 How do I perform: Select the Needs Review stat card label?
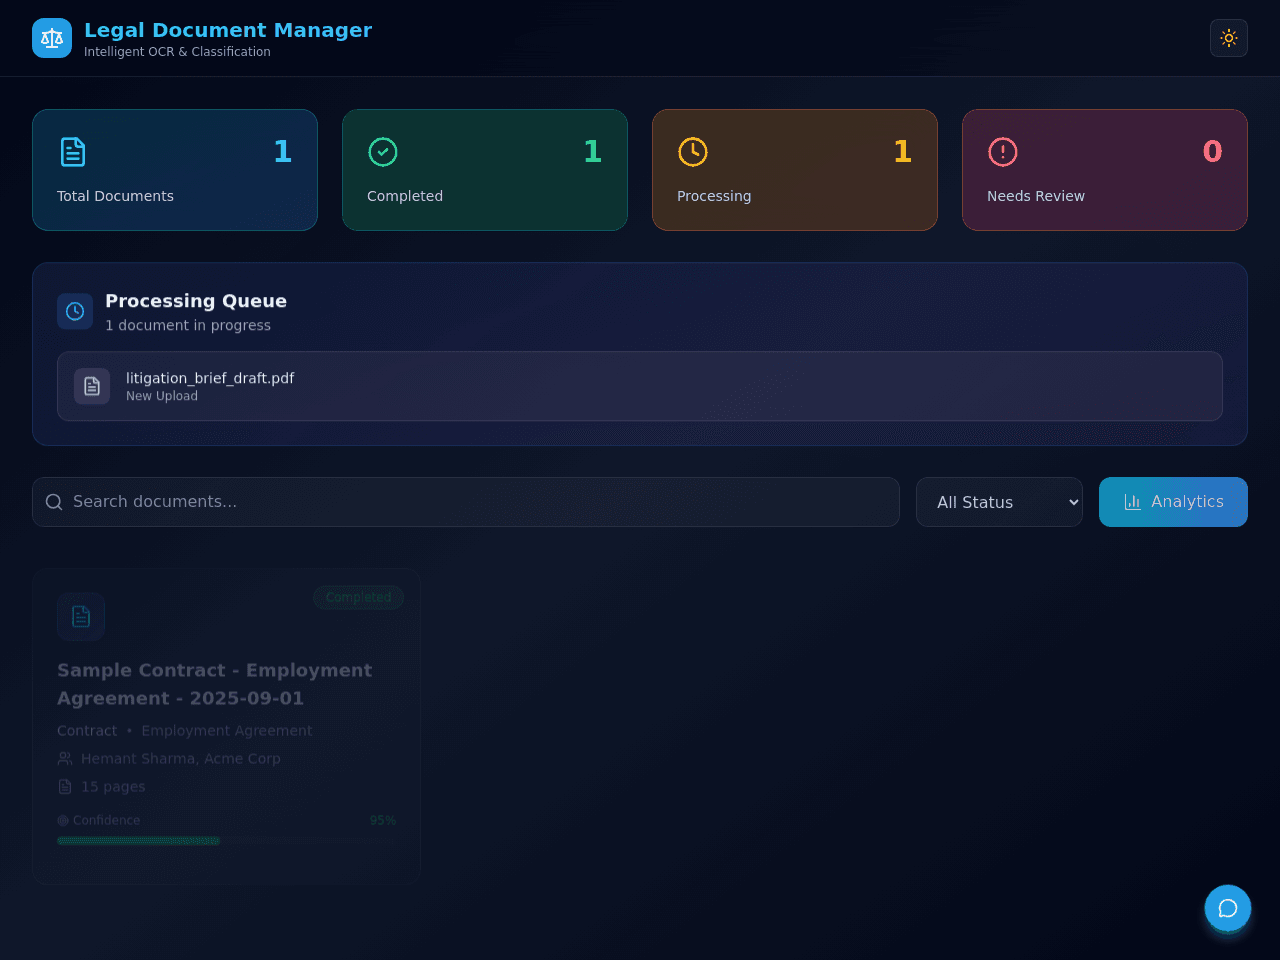(1036, 196)
